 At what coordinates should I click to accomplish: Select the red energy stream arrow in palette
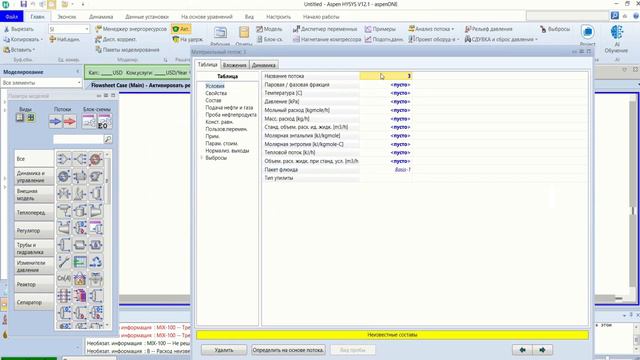(x=70, y=121)
